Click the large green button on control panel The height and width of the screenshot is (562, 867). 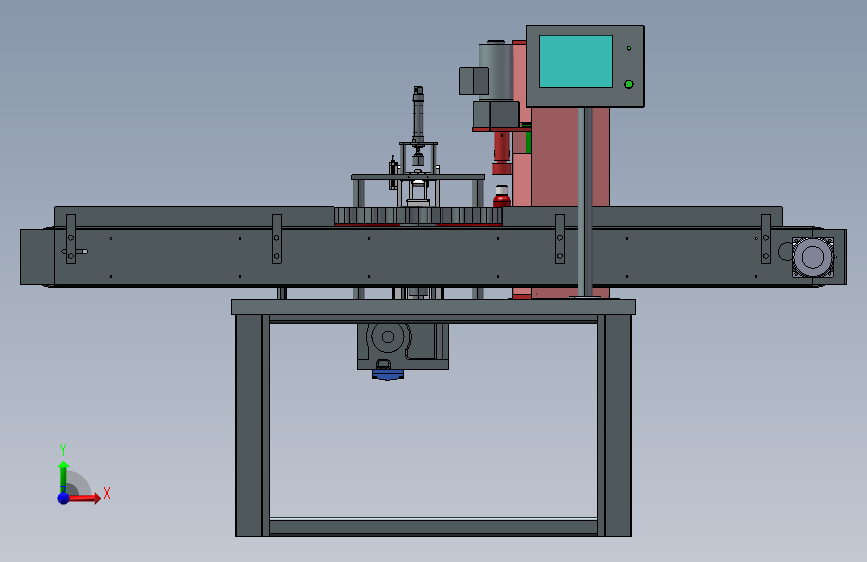(629, 84)
